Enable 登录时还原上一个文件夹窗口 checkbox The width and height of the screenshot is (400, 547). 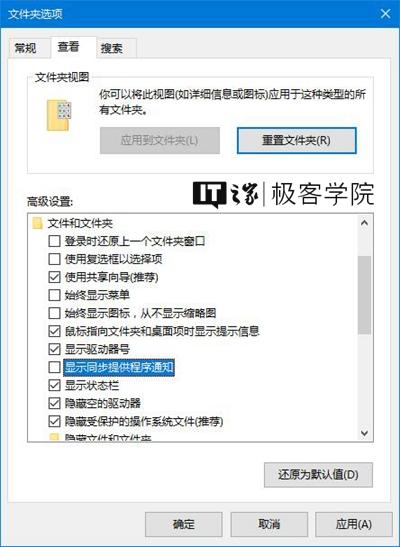54,241
